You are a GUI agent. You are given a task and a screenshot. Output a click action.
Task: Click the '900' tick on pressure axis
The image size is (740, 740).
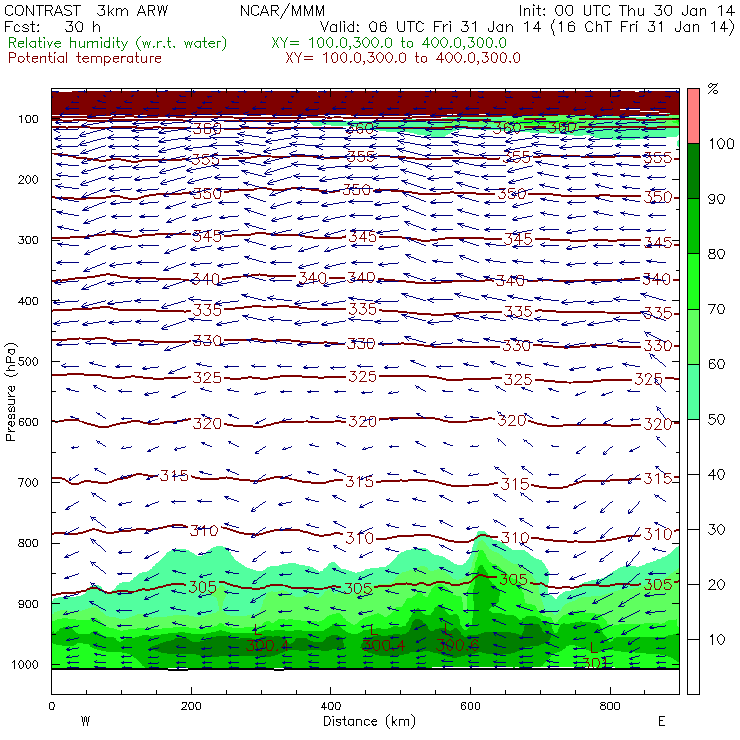[x=28, y=604]
